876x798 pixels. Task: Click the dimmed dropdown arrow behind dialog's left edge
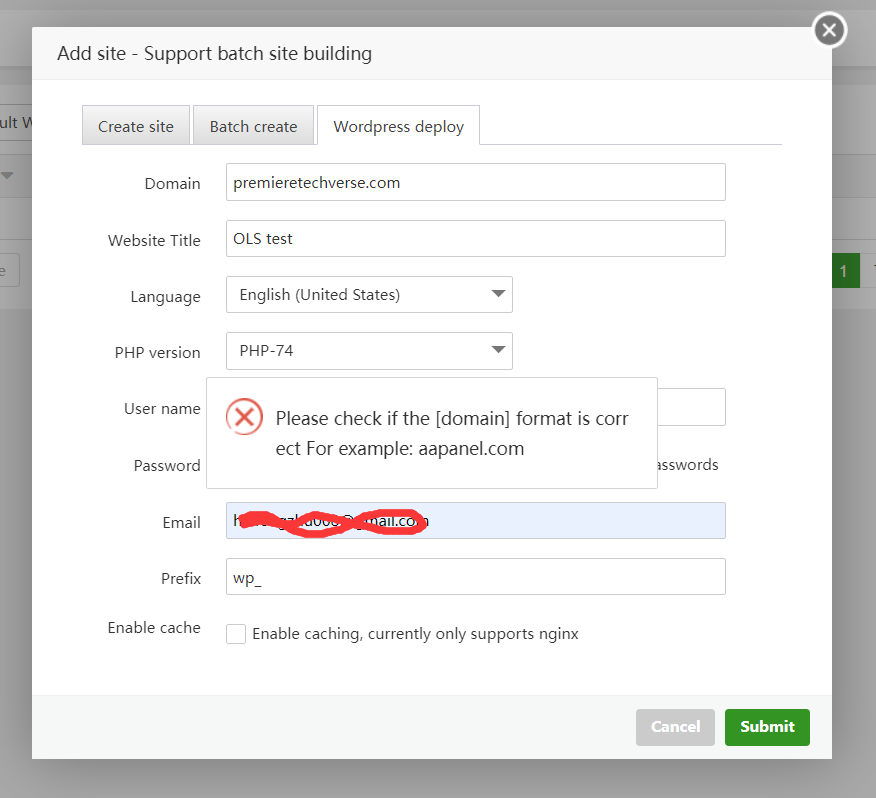coord(8,176)
